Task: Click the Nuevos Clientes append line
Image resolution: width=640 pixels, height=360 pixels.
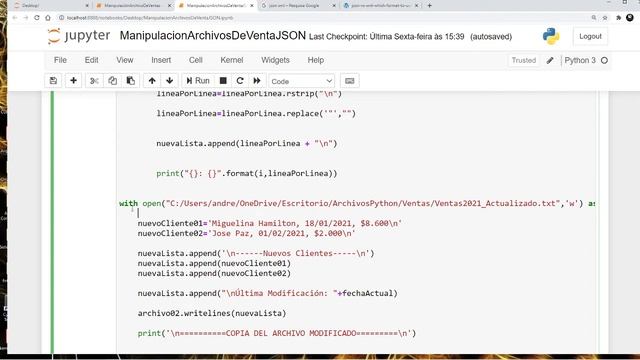Action: [256, 253]
